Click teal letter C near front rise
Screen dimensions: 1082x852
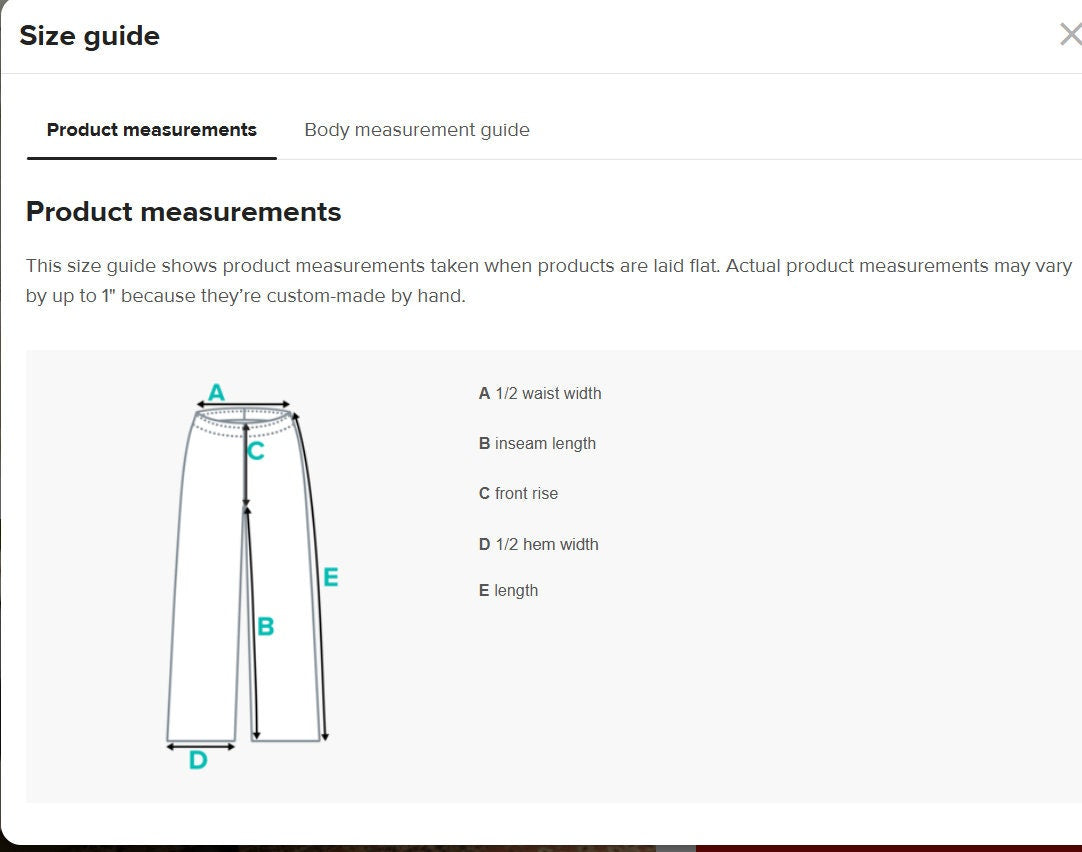click(256, 452)
